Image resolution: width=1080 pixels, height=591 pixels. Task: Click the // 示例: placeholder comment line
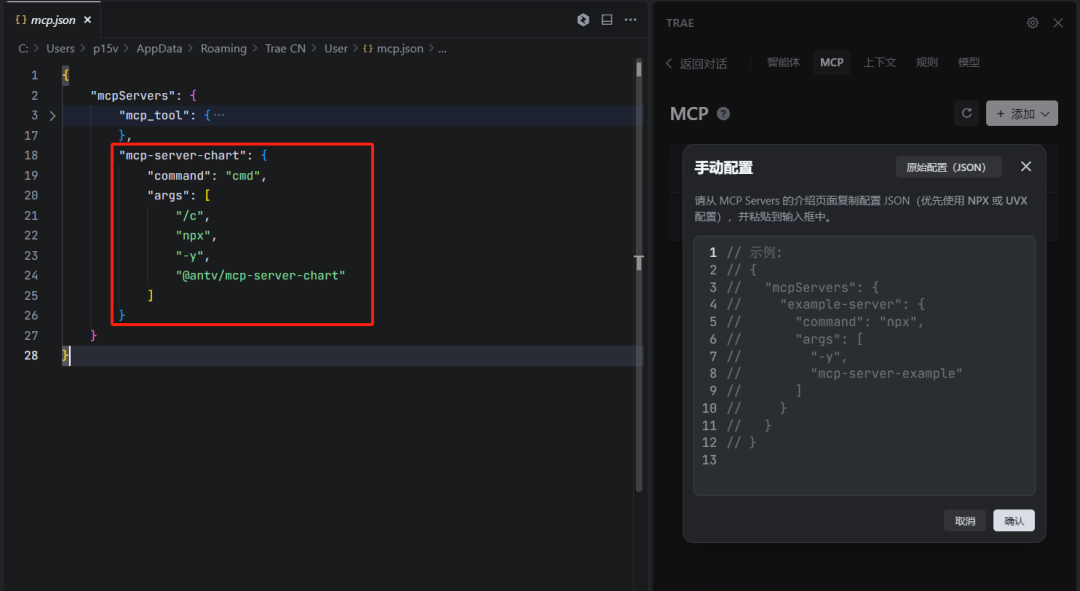click(754, 253)
